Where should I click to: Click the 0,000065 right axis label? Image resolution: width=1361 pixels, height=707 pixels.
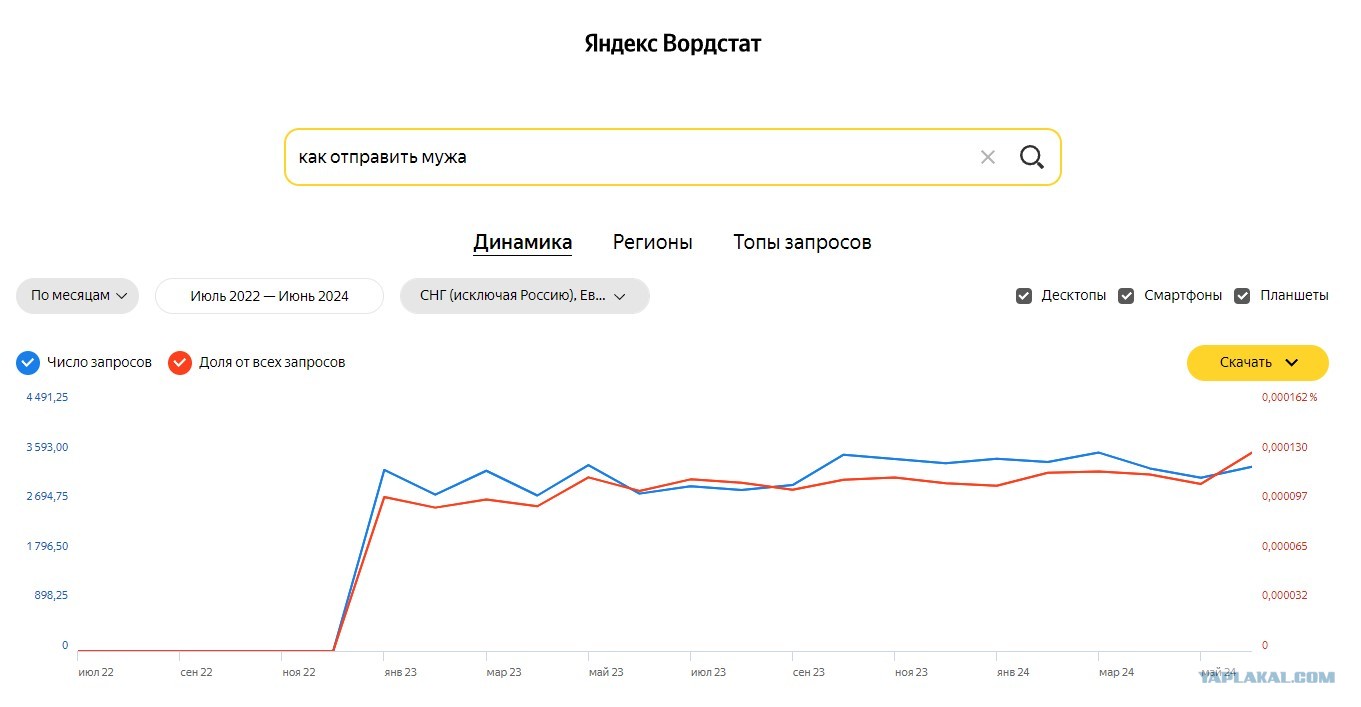pyautogui.click(x=1284, y=546)
